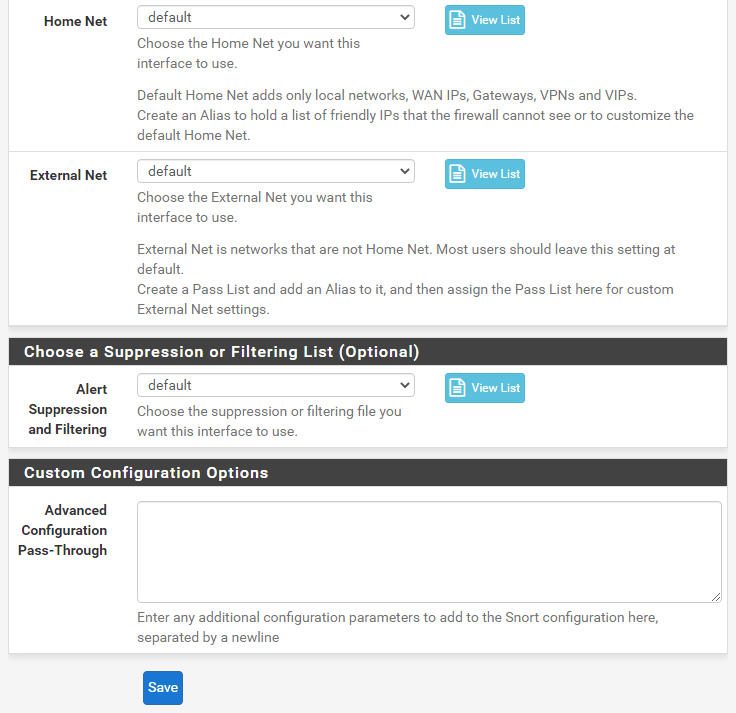The image size is (736, 713).
Task: Expand the External Net selection list
Action: [x=275, y=171]
